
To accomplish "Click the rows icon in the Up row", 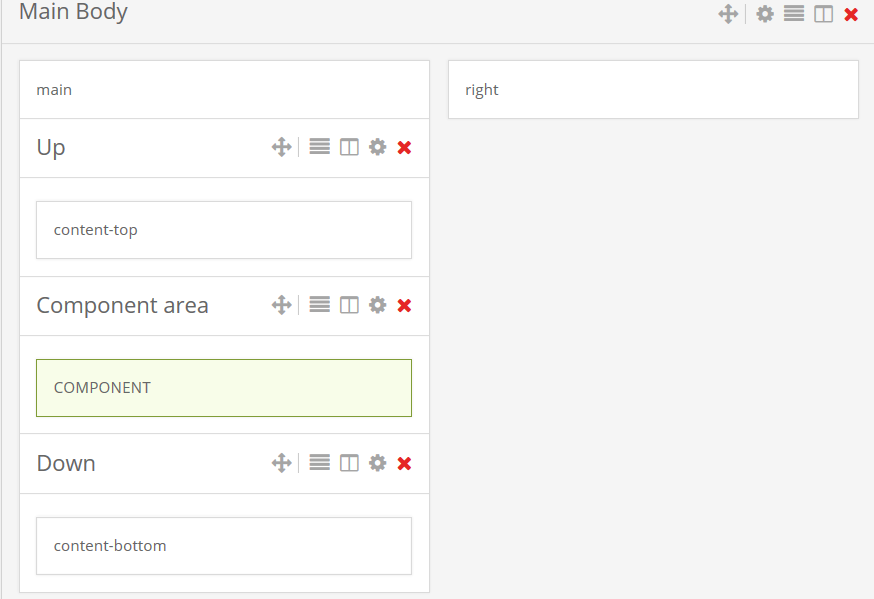I will [x=320, y=147].
